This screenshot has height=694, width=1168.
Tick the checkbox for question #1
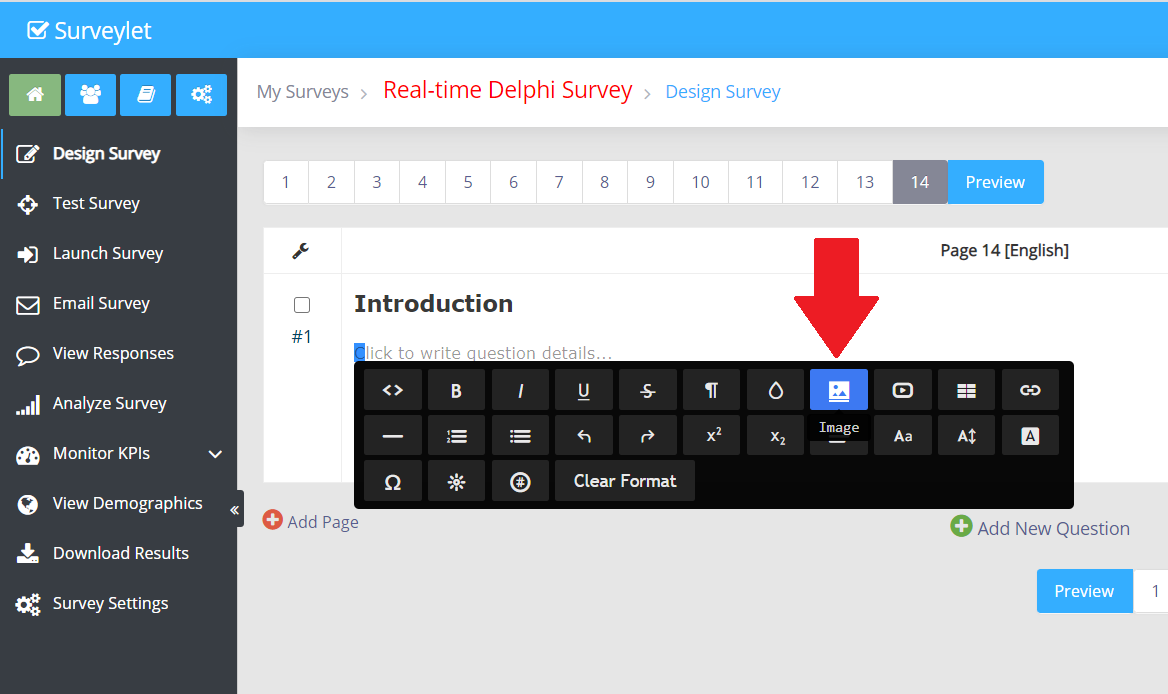tap(302, 305)
